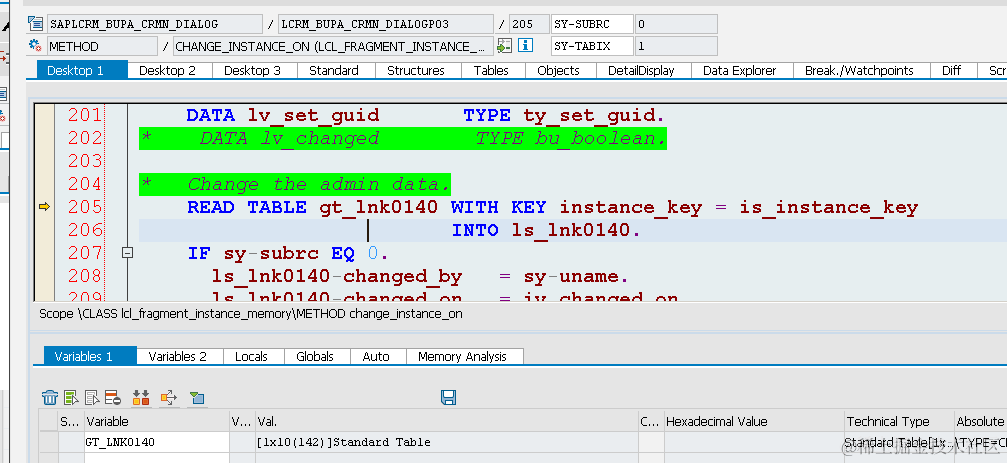
Task: Click the program icon beside SAPLCRM_BUPA_CRMN_DIALOG
Action: (35, 24)
